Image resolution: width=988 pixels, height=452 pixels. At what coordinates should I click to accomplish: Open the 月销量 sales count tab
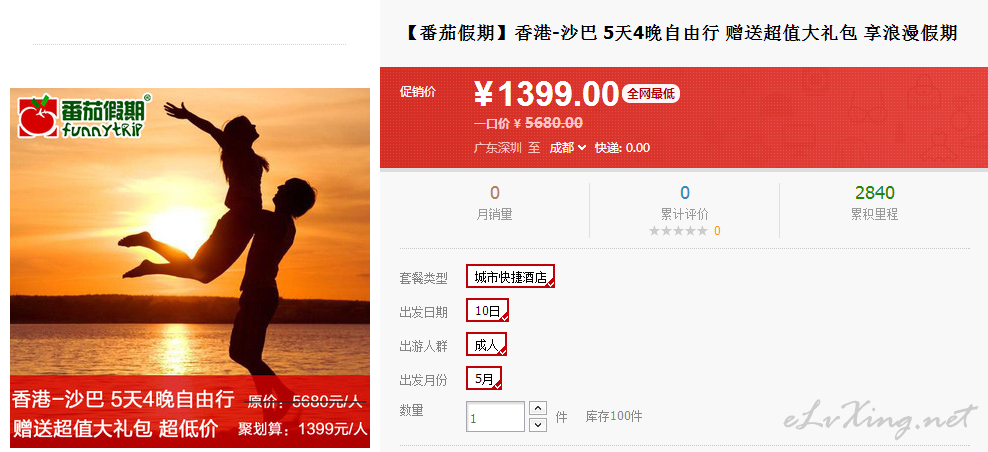click(x=495, y=203)
